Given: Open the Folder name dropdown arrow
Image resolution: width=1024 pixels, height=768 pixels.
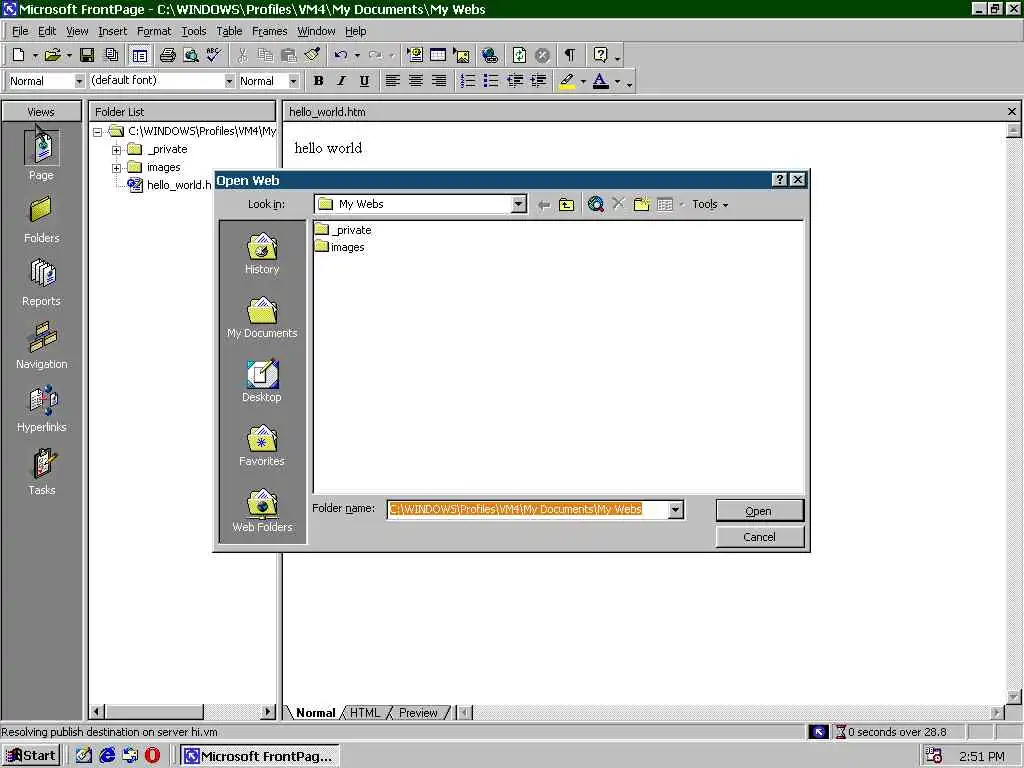Looking at the screenshot, I should click(x=676, y=509).
